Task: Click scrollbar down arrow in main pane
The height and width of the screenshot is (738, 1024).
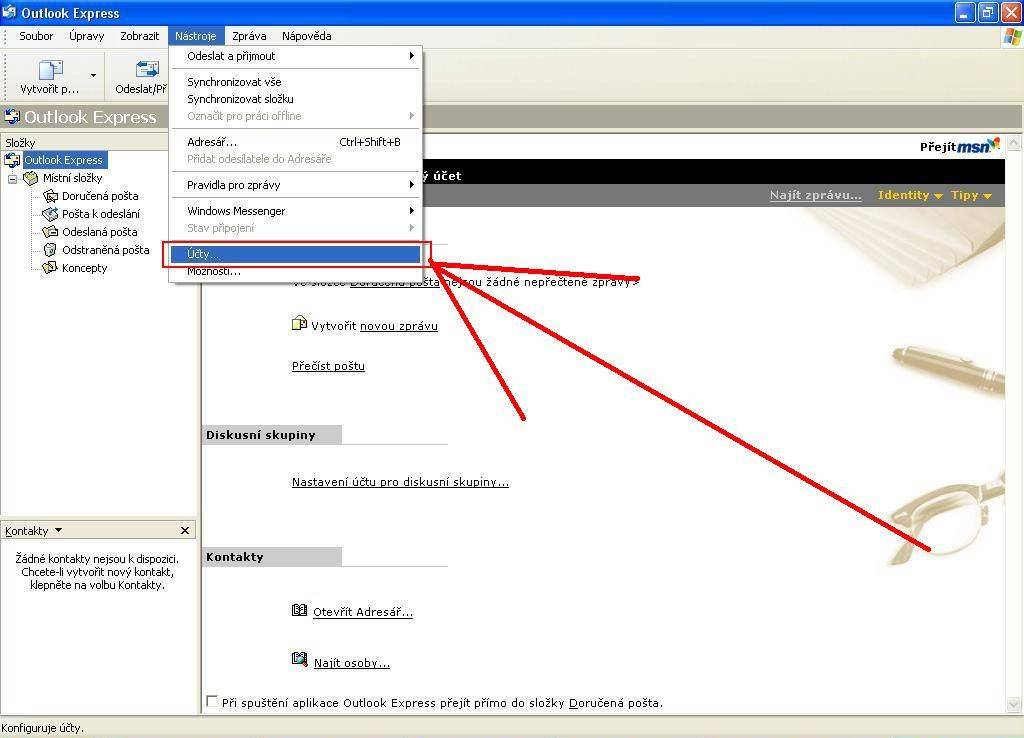Action: click(x=1014, y=704)
